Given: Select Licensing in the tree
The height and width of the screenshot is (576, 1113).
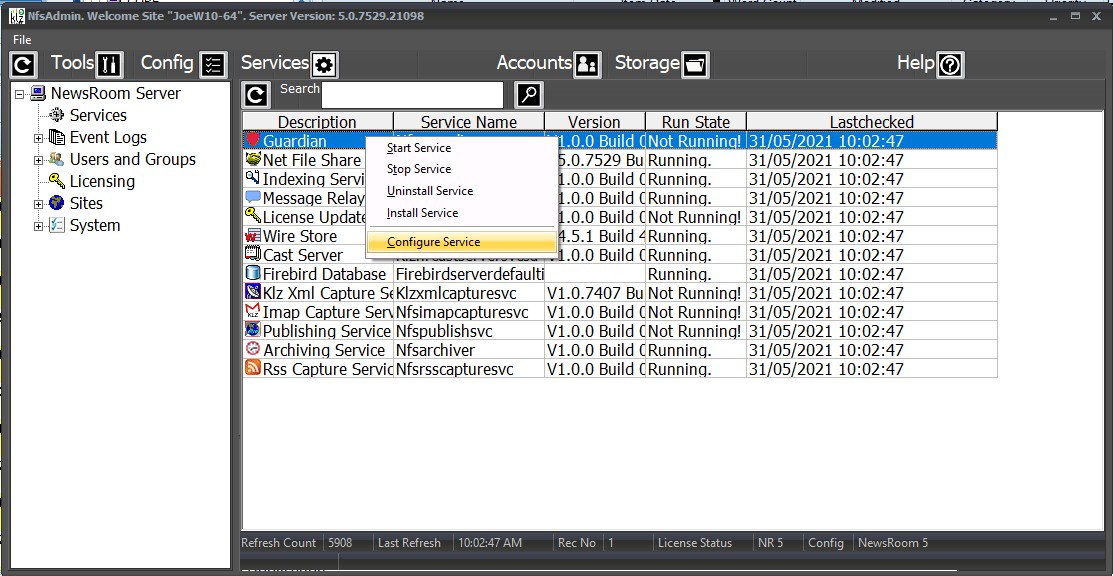Looking at the screenshot, I should (x=102, y=182).
